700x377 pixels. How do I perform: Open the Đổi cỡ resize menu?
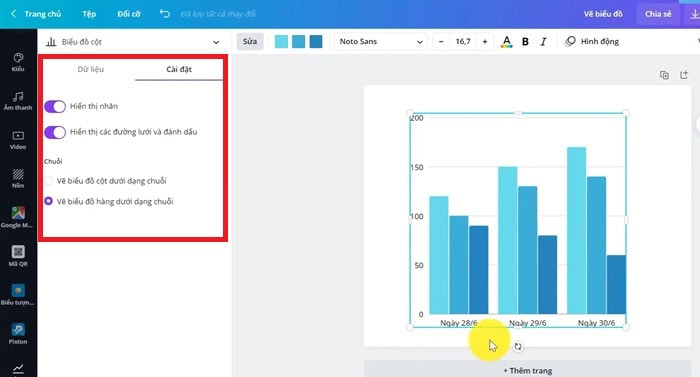click(129, 14)
